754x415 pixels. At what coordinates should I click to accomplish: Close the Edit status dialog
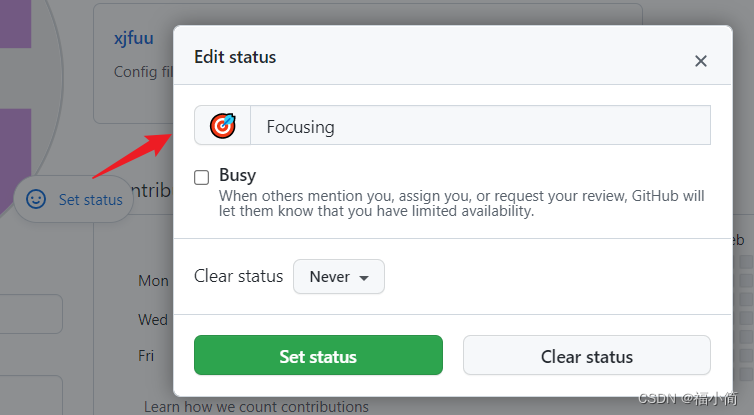[x=701, y=61]
